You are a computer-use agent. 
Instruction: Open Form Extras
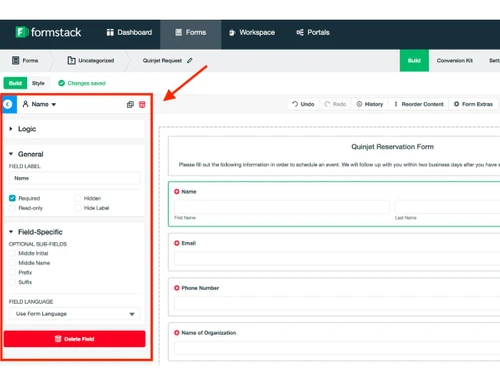coord(473,104)
